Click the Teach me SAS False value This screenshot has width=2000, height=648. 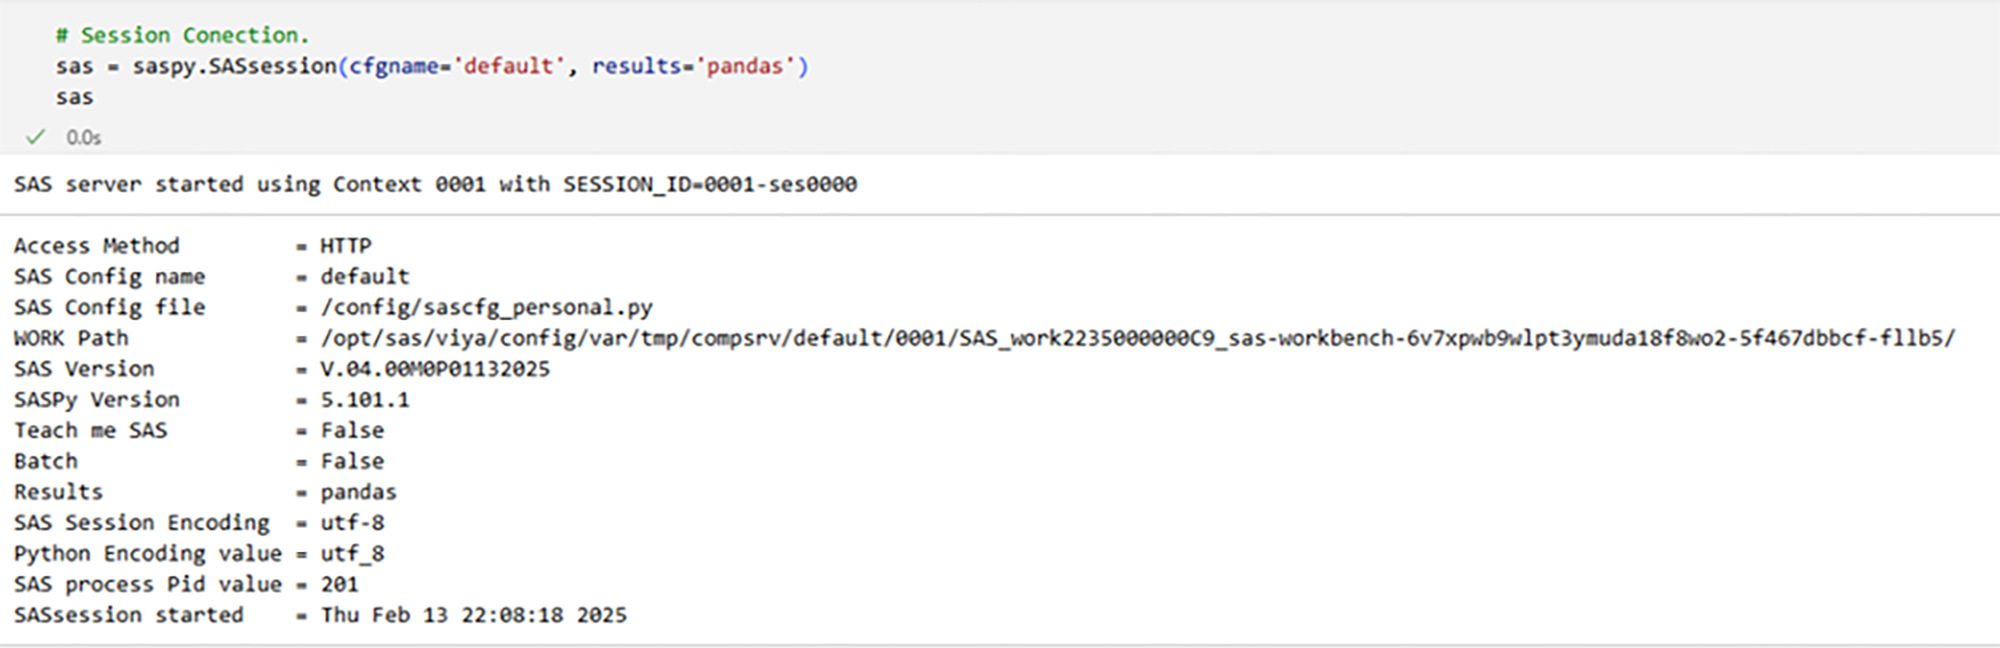352,430
